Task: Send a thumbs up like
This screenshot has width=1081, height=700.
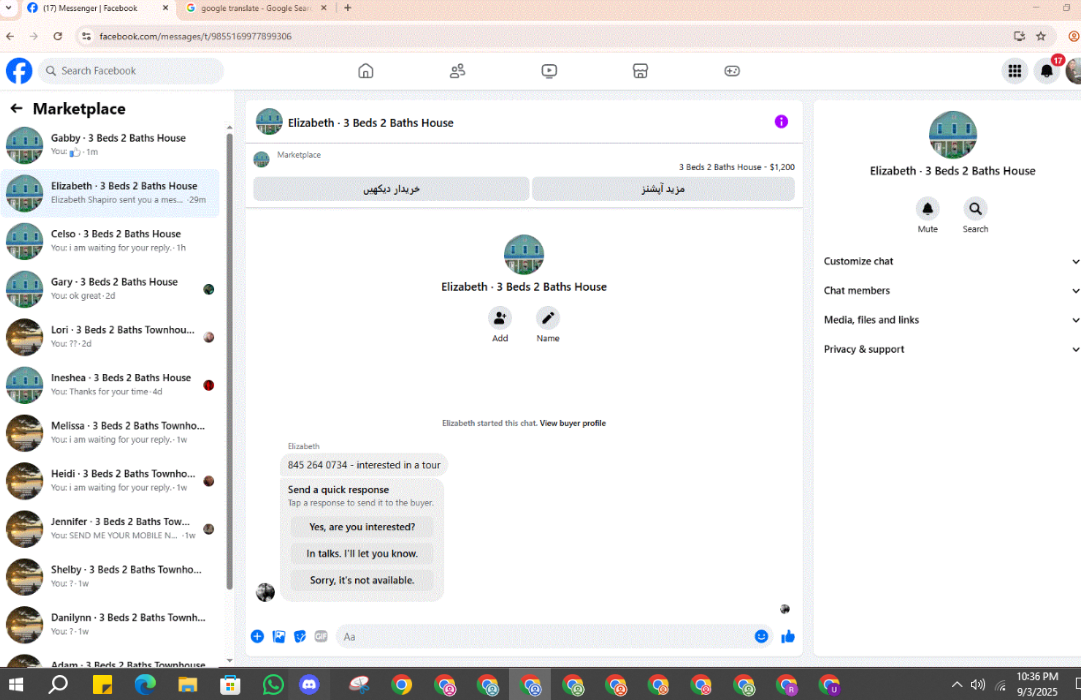Action: [x=788, y=637]
